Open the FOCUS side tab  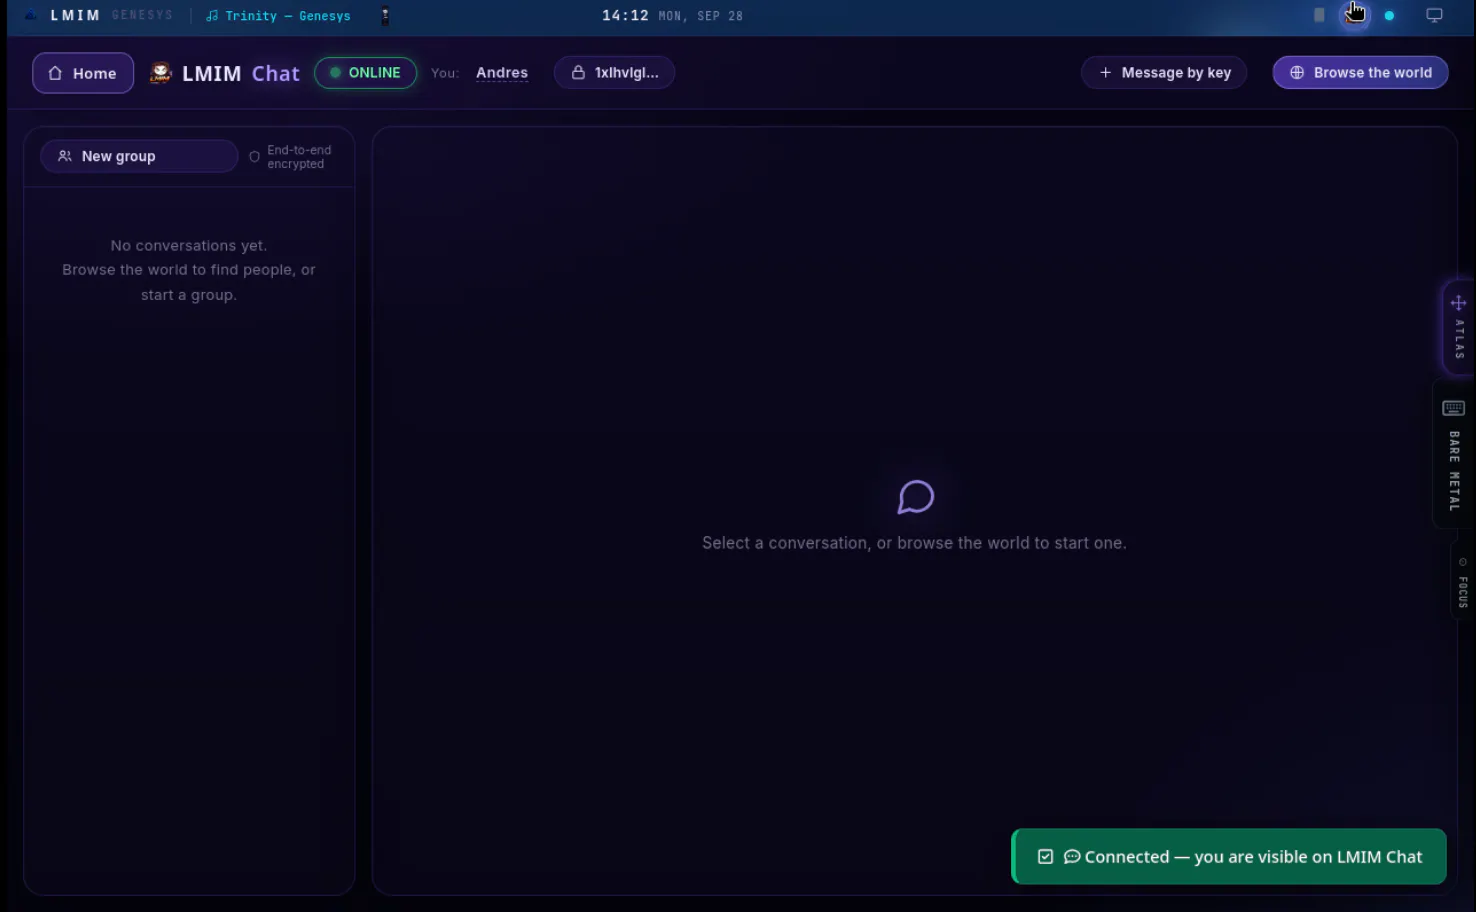tap(1463, 582)
